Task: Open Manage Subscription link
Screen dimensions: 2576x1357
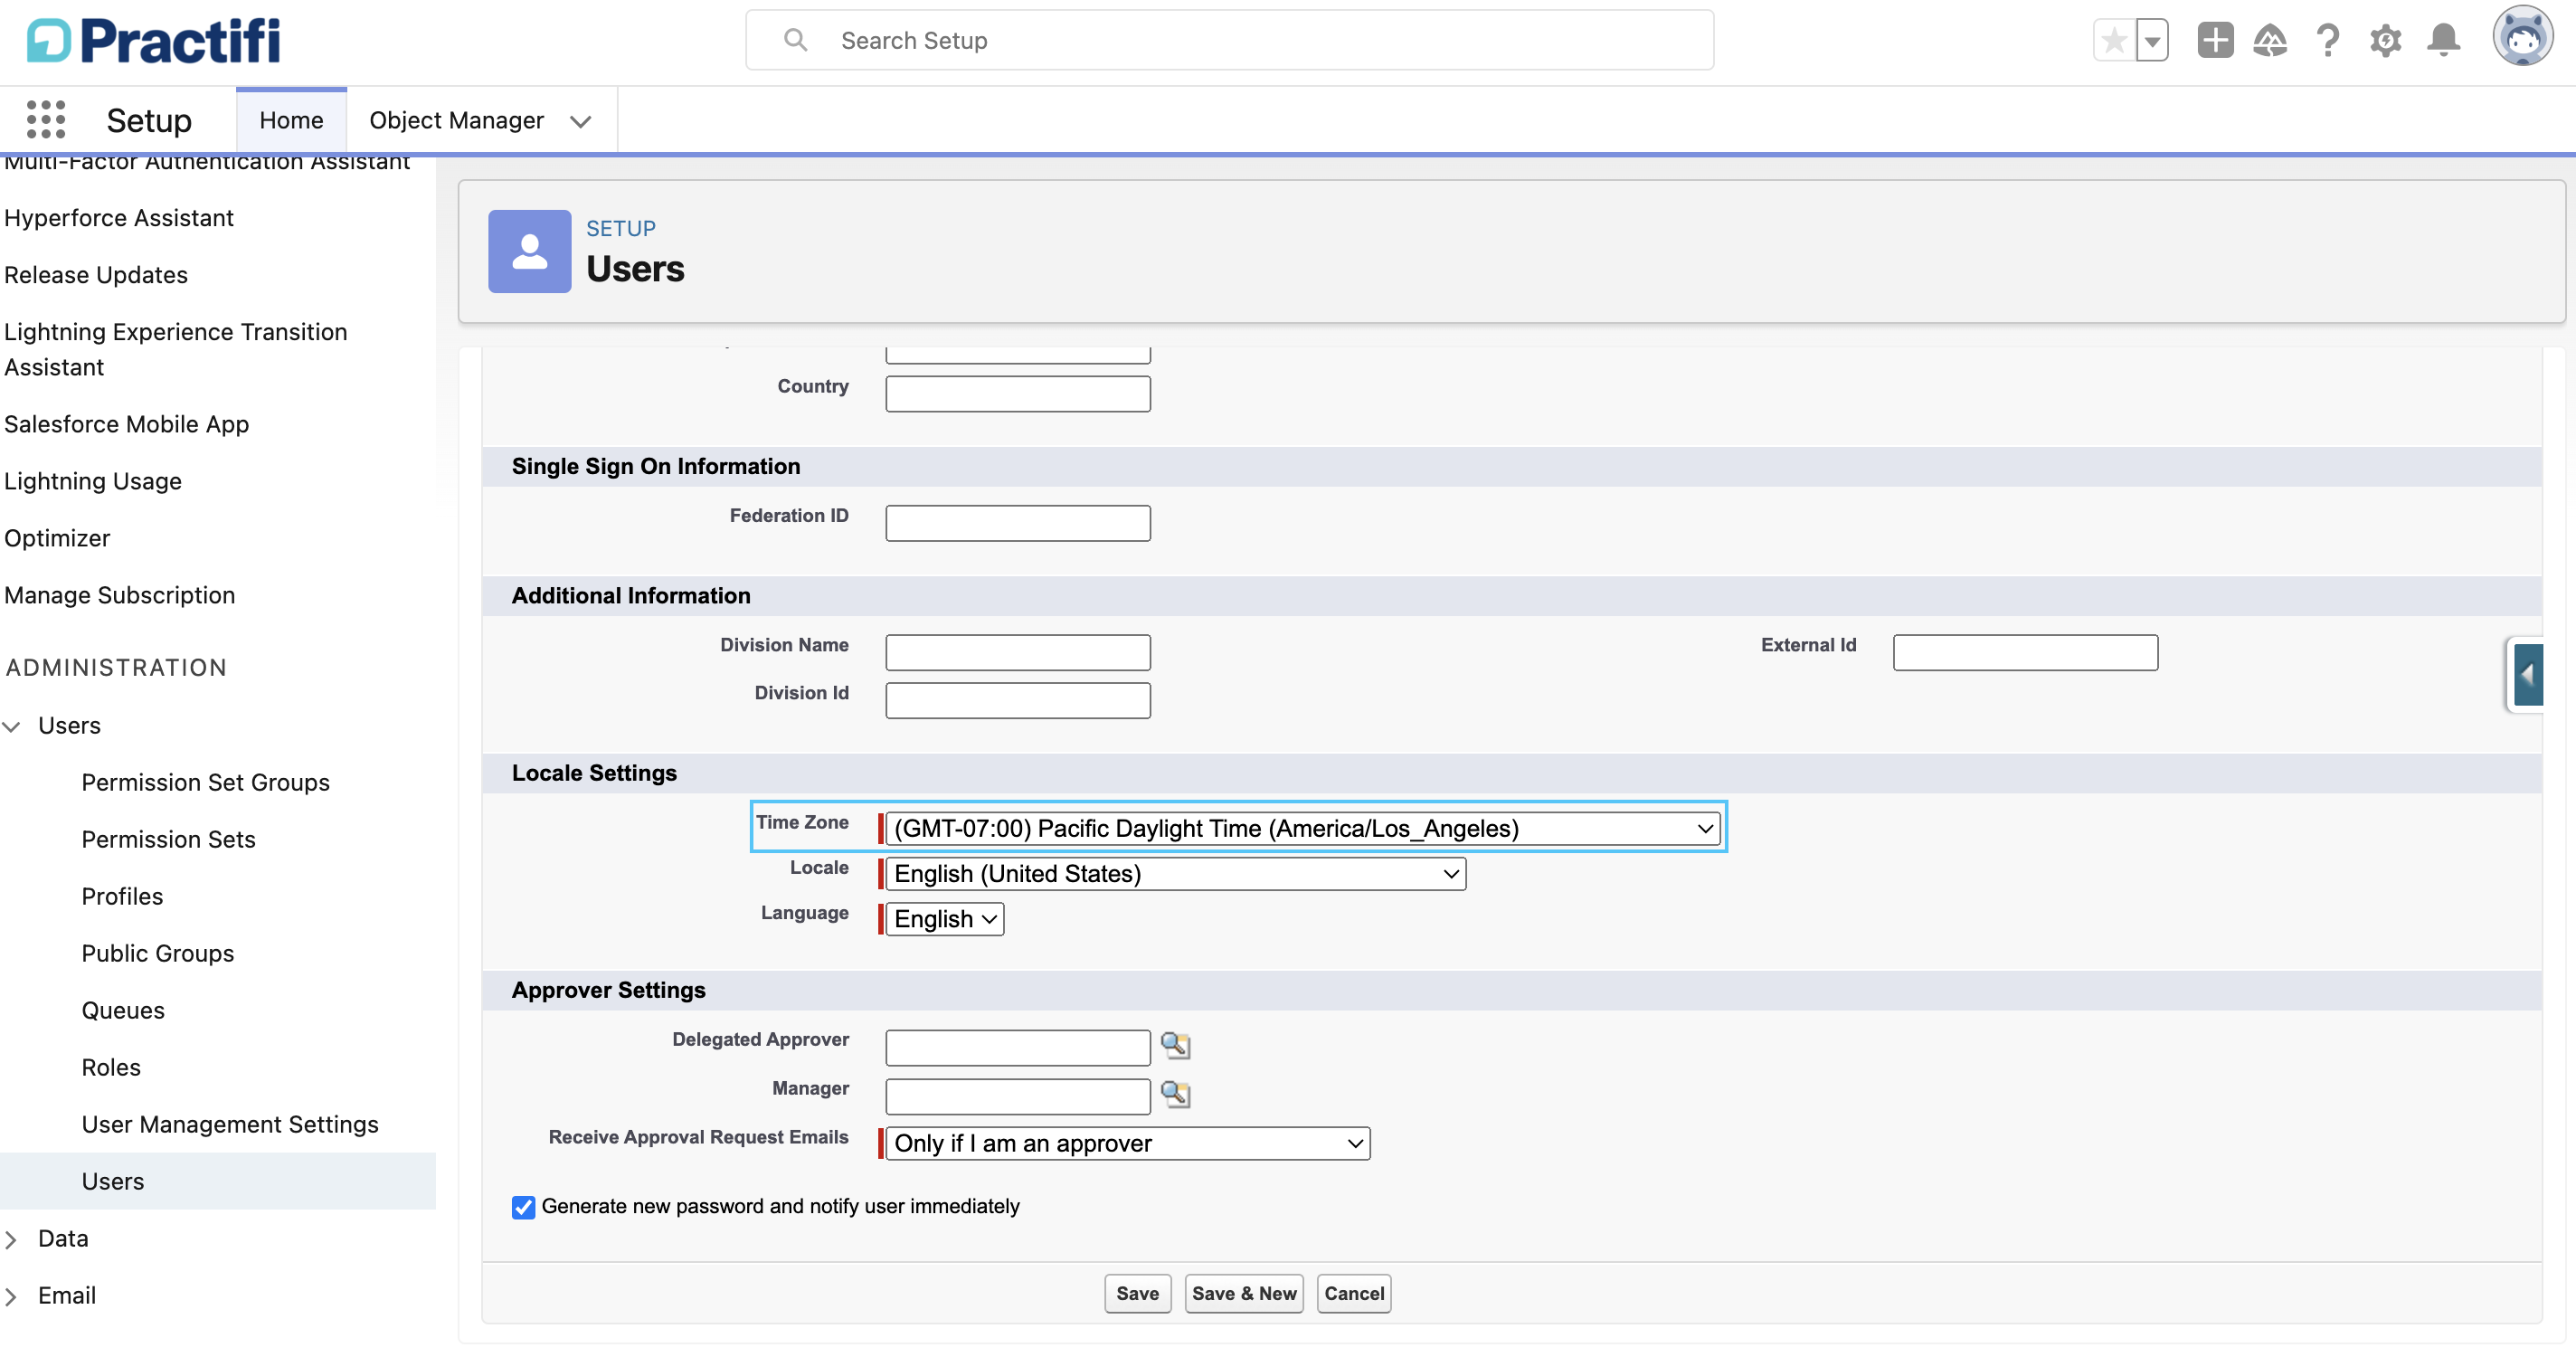Action: click(119, 595)
